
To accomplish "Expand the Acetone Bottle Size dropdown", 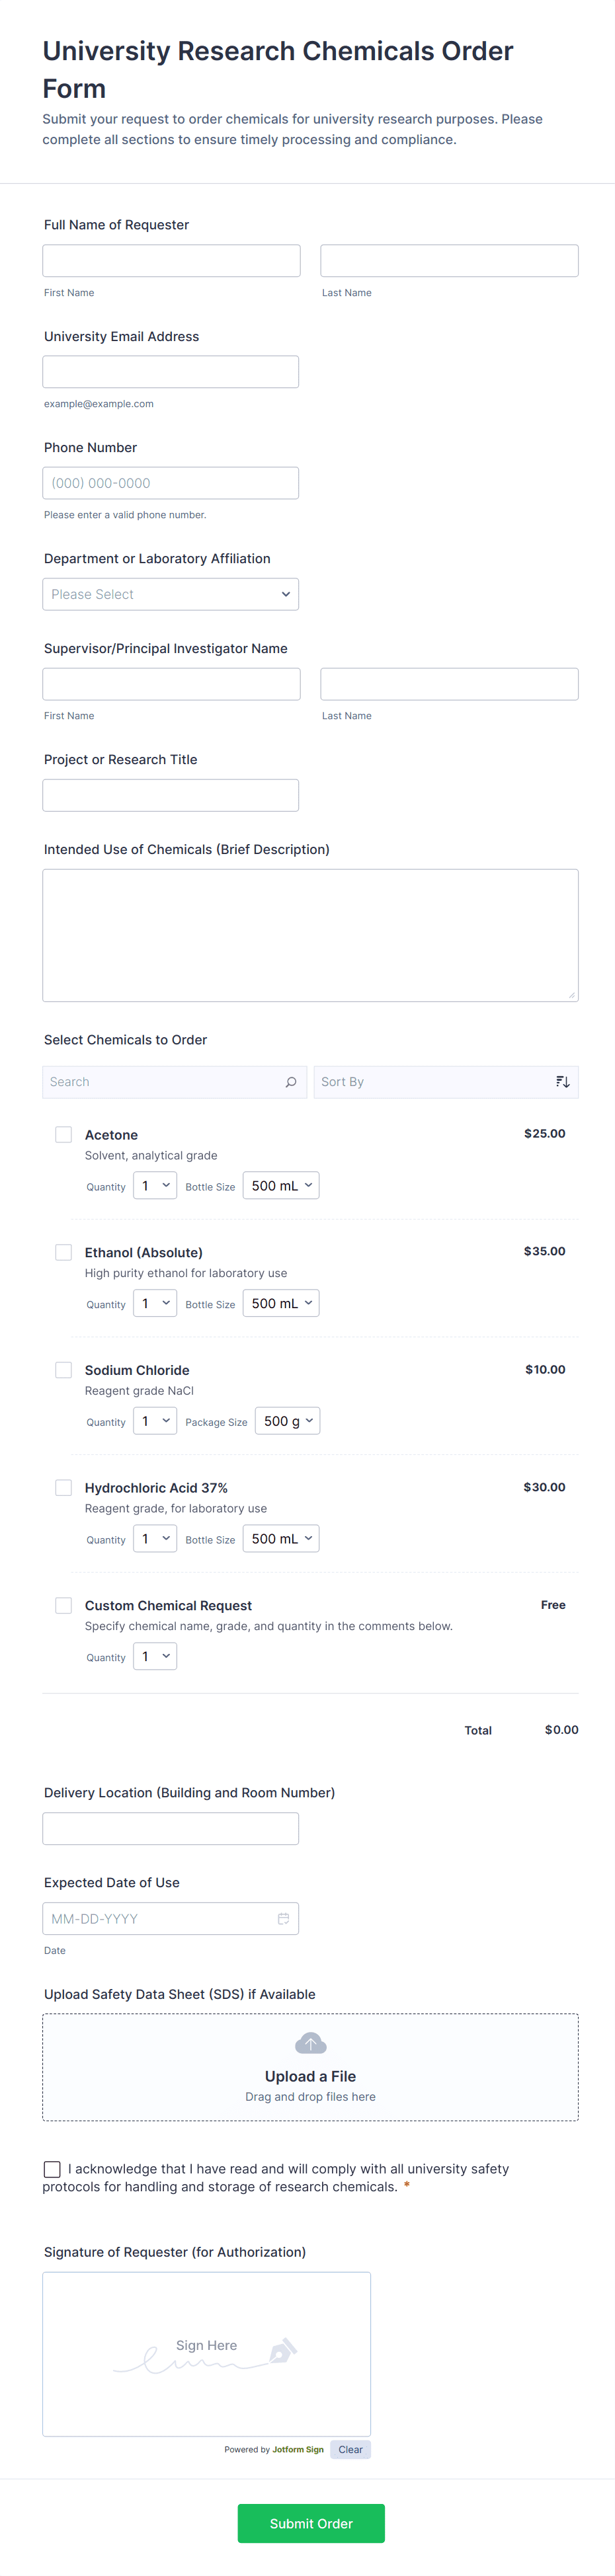I will (x=281, y=1186).
